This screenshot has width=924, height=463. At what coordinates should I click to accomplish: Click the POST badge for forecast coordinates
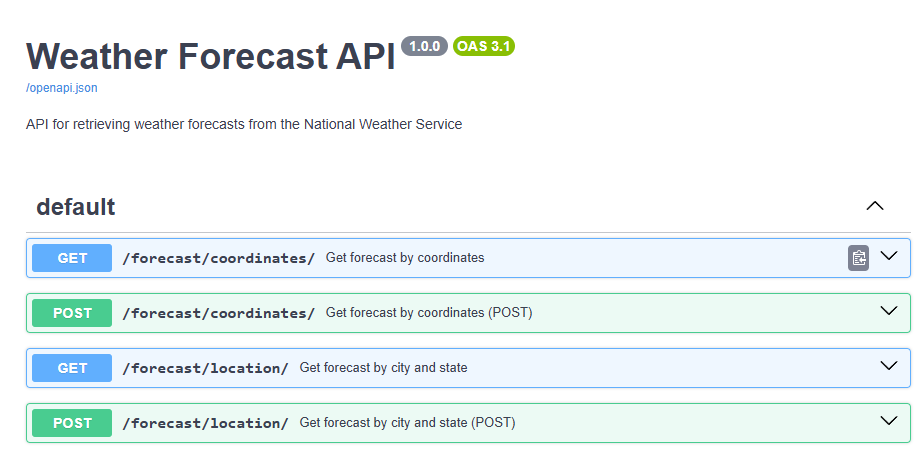[72, 313]
